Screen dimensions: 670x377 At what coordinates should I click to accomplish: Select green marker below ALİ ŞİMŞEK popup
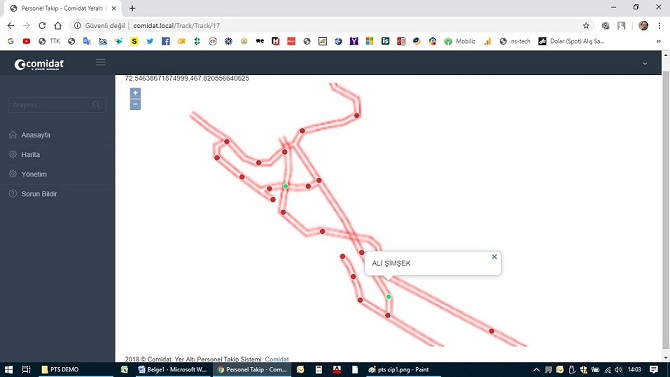tap(388, 297)
